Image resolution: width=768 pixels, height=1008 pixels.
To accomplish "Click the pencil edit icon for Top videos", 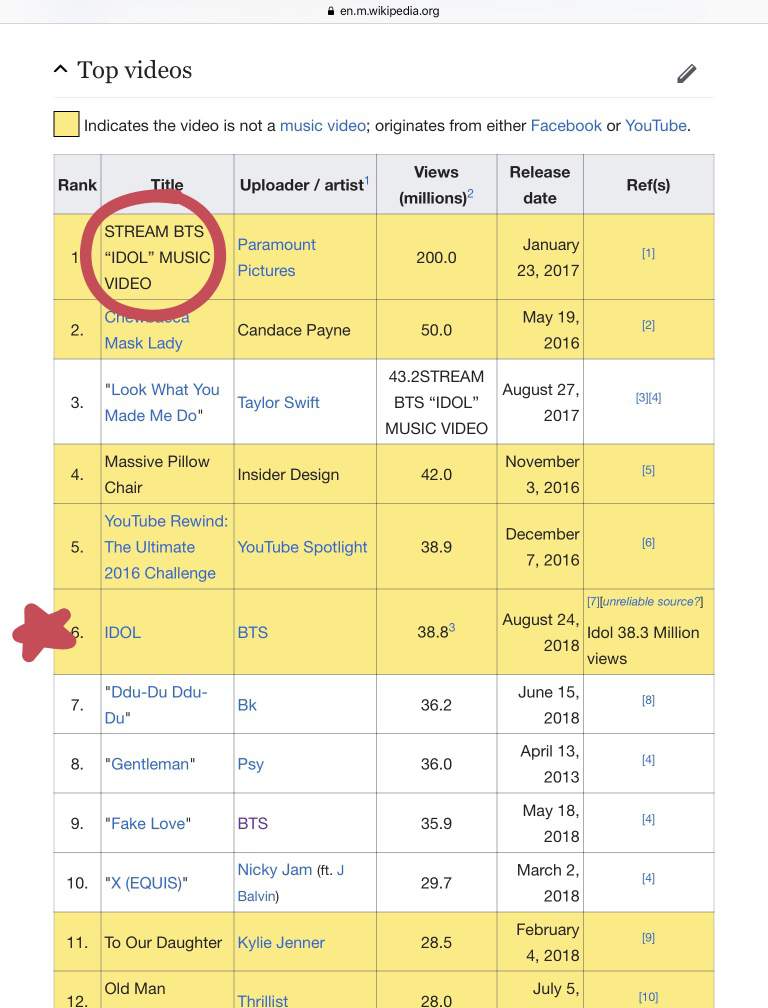I will point(686,73).
